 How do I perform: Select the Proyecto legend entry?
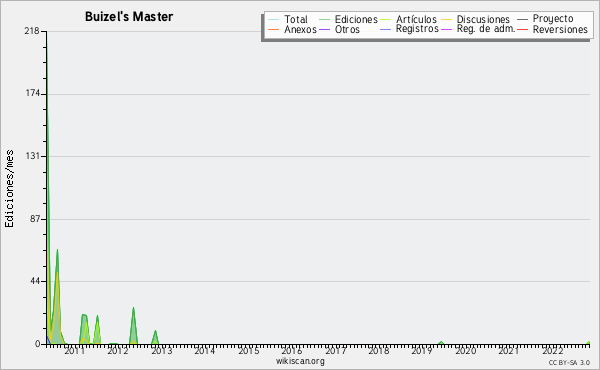545,19
